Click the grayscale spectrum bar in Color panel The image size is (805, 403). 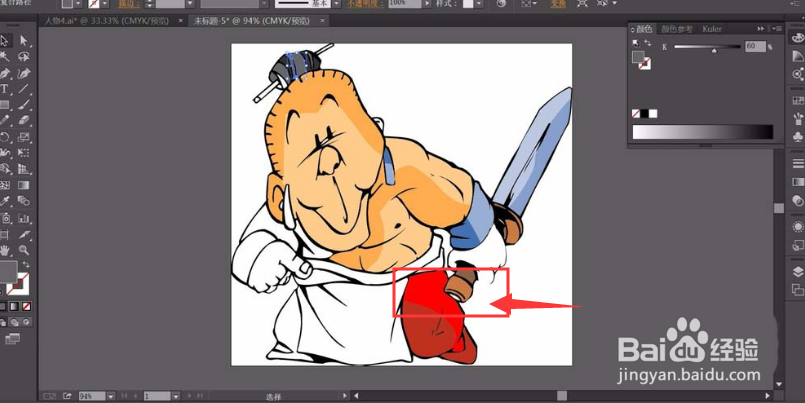(x=702, y=132)
